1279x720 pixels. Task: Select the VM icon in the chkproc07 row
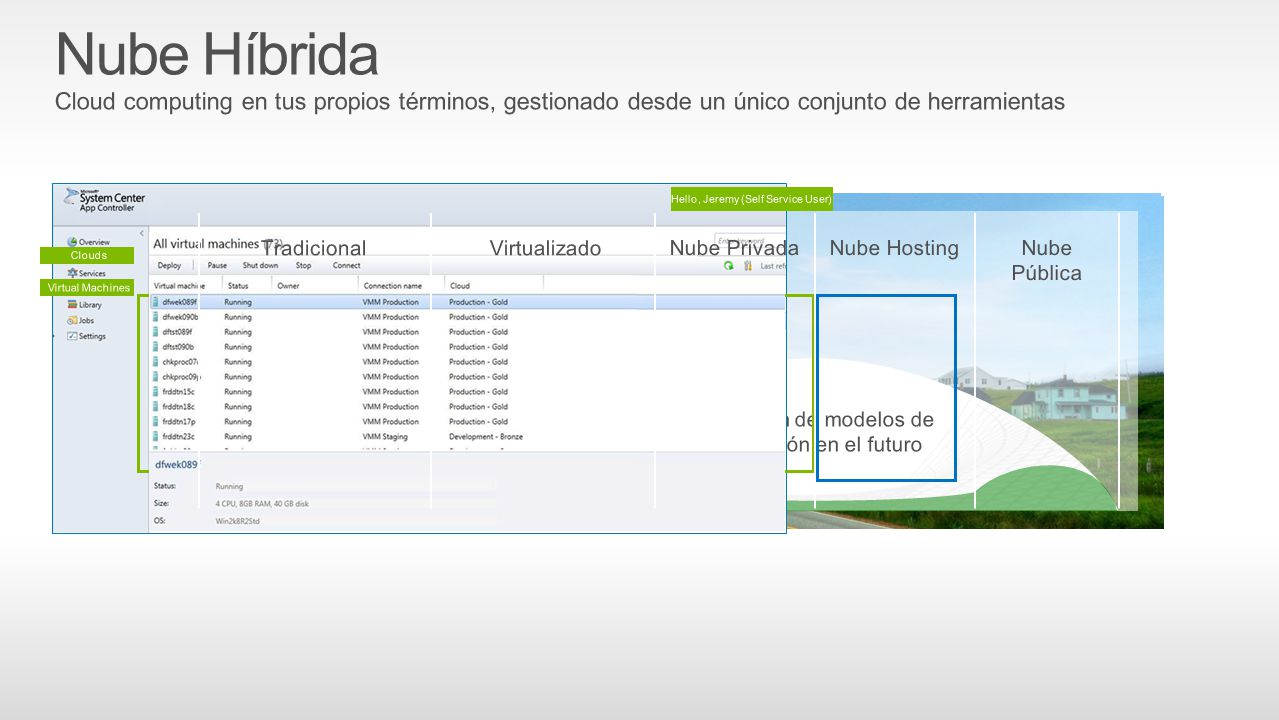[x=156, y=362]
